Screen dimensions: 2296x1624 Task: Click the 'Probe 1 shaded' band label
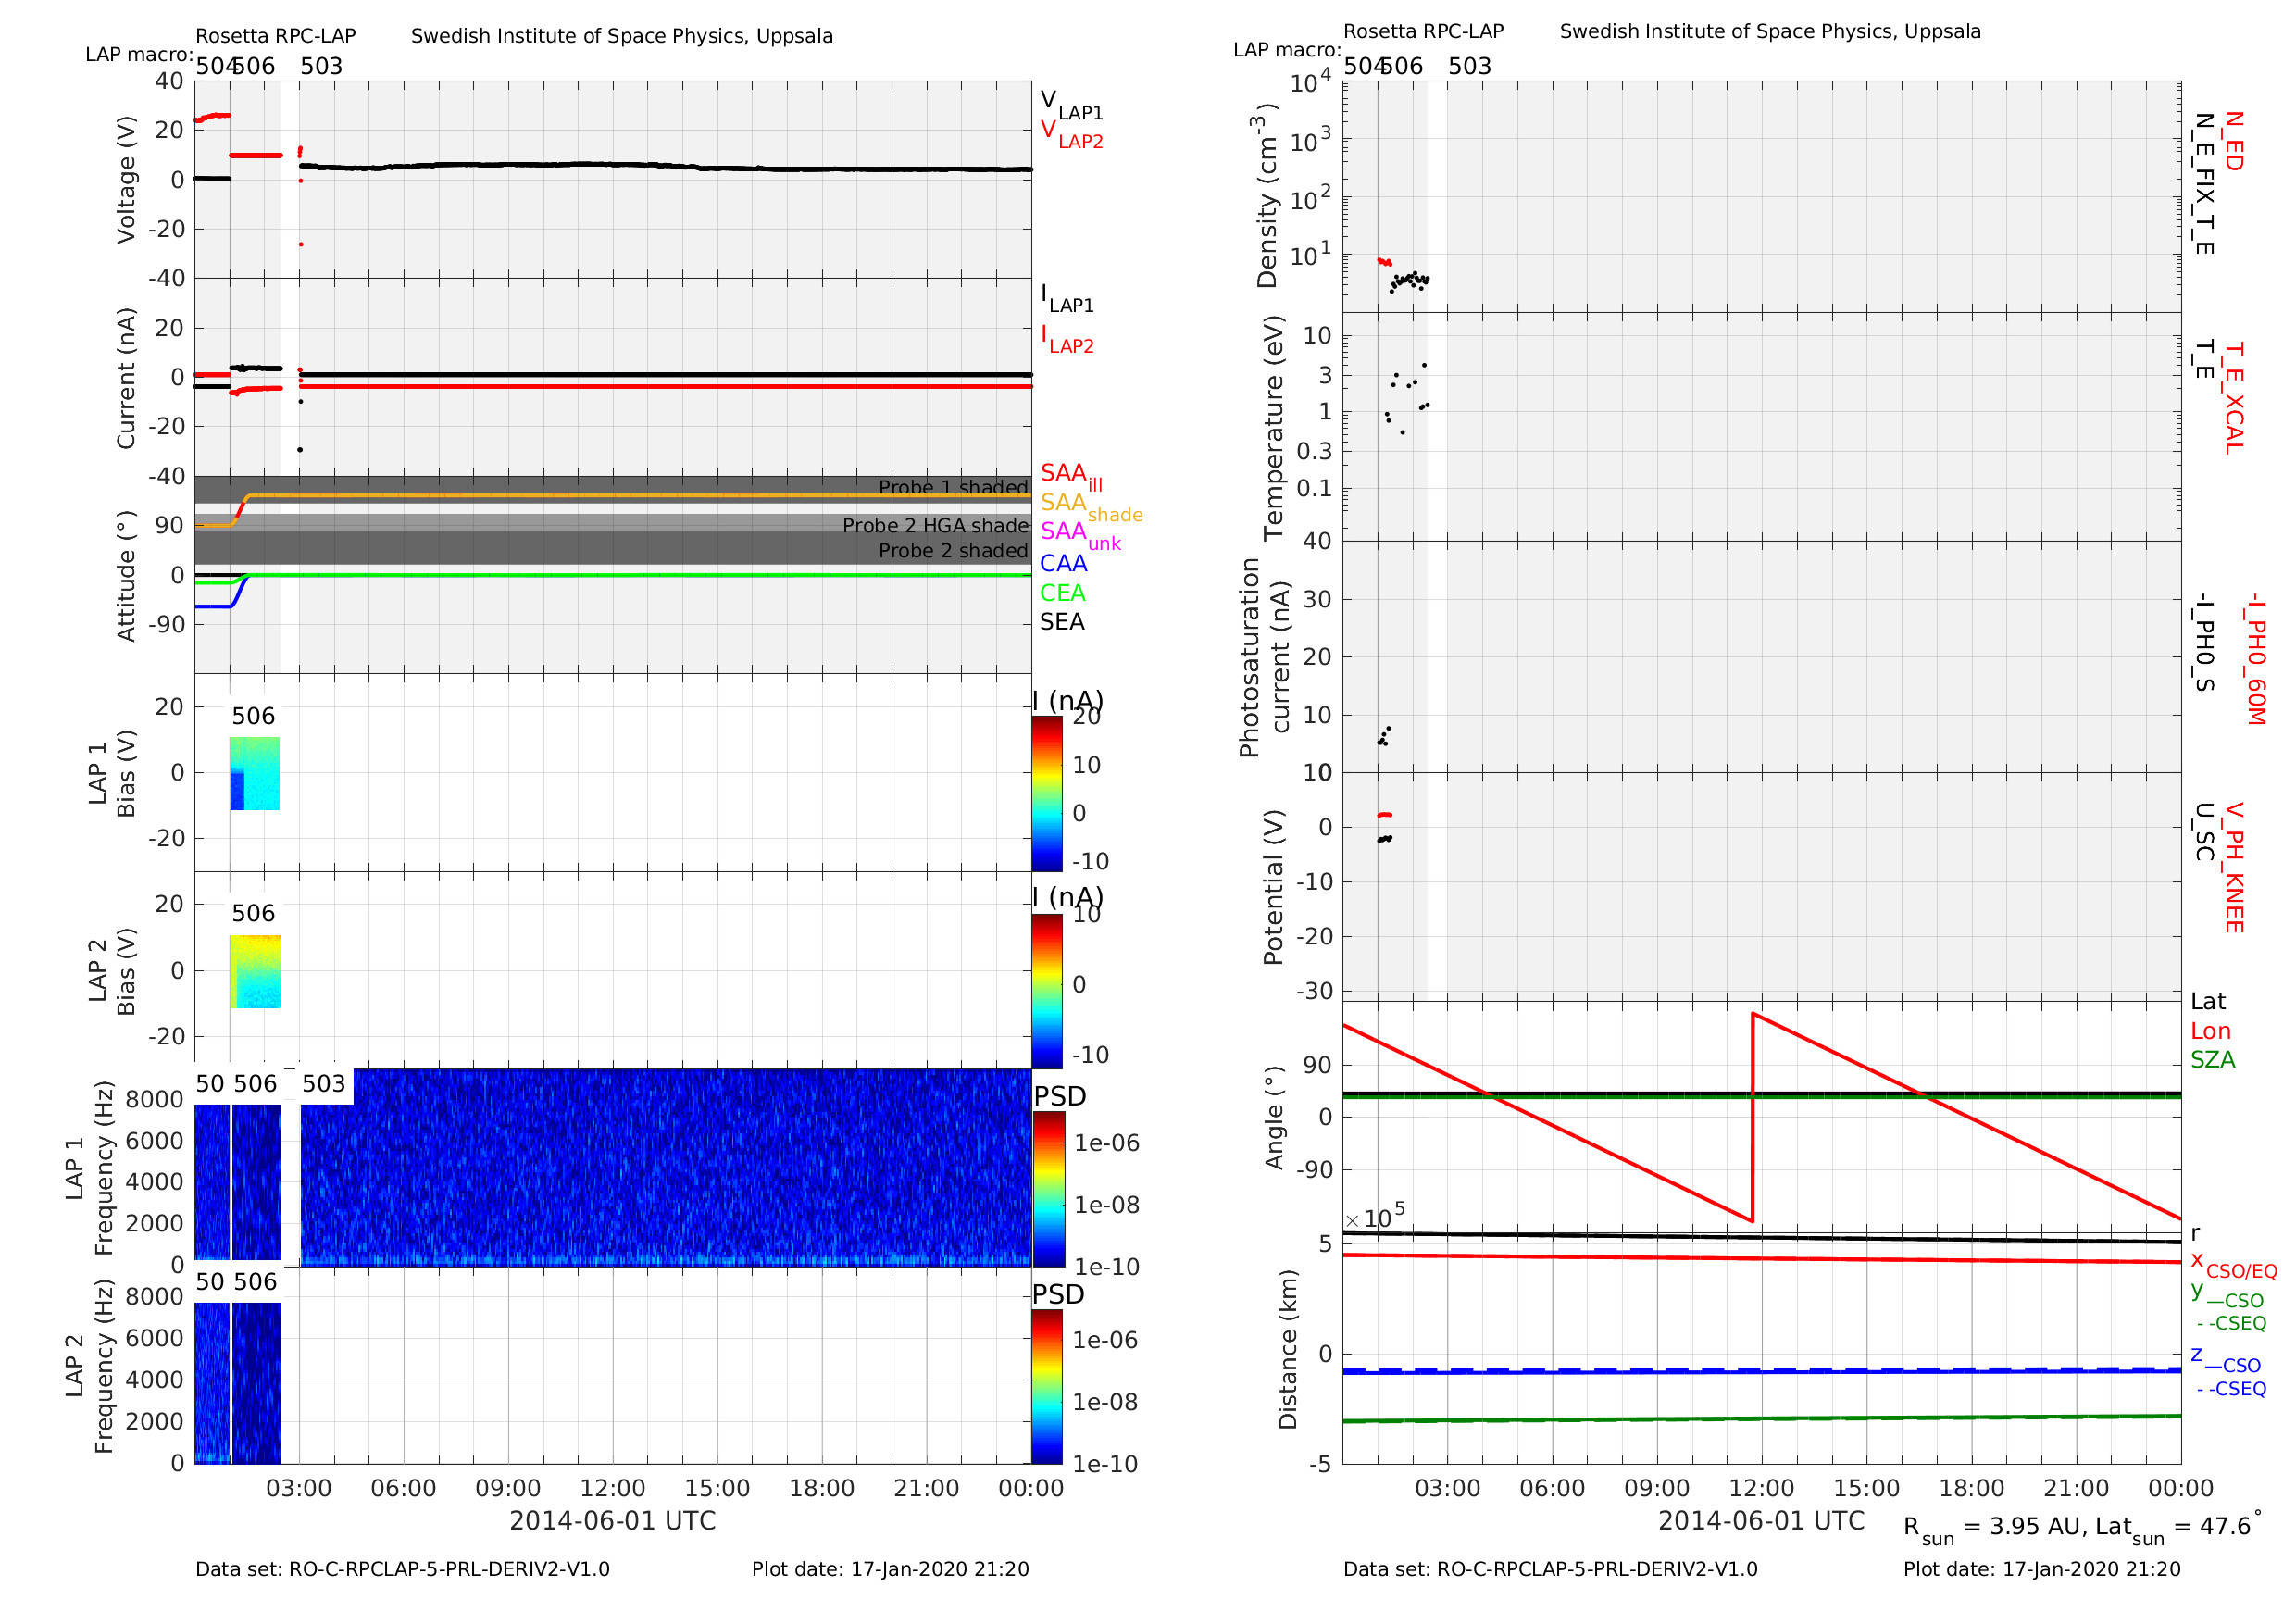pos(953,487)
